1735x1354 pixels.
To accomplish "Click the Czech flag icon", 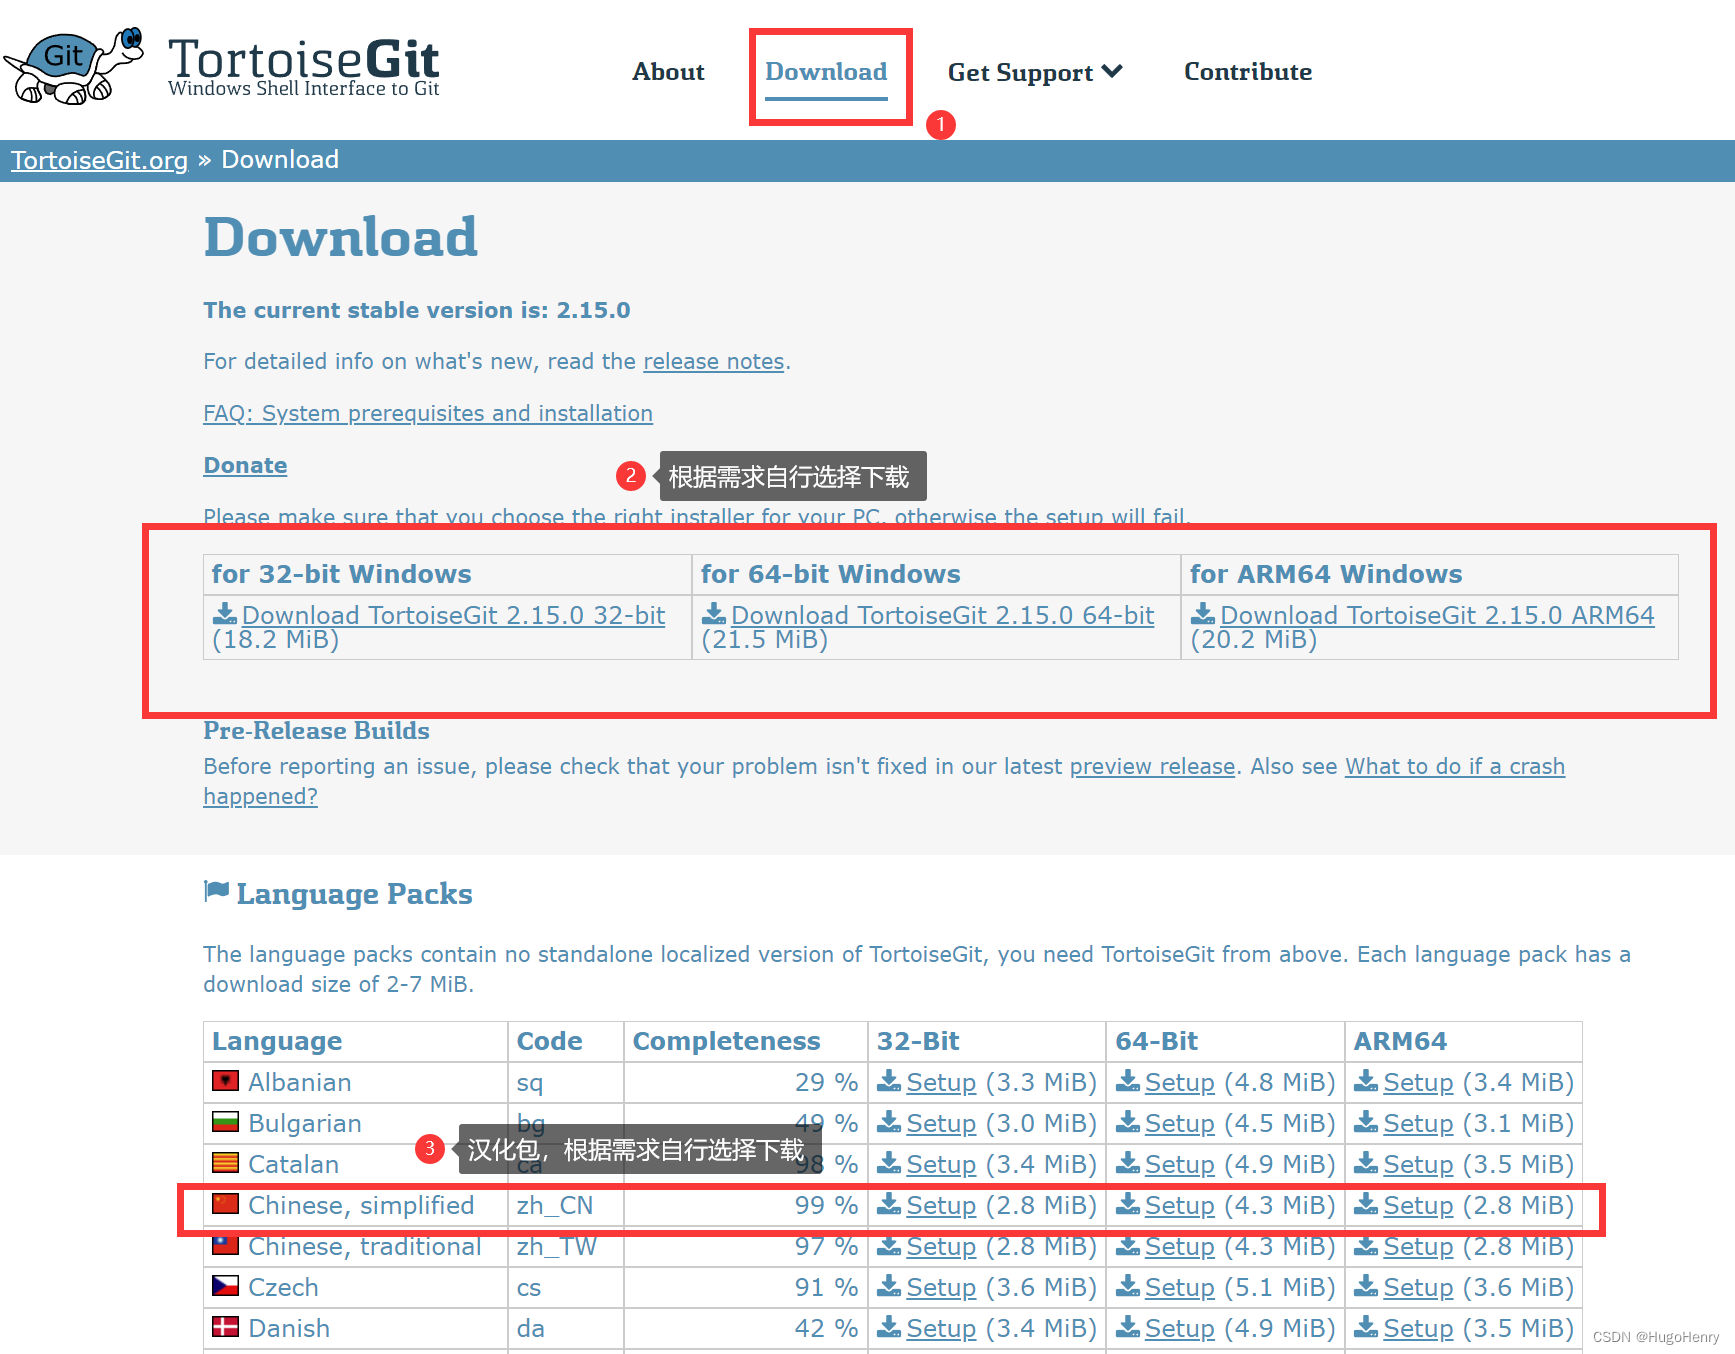I will point(225,1286).
